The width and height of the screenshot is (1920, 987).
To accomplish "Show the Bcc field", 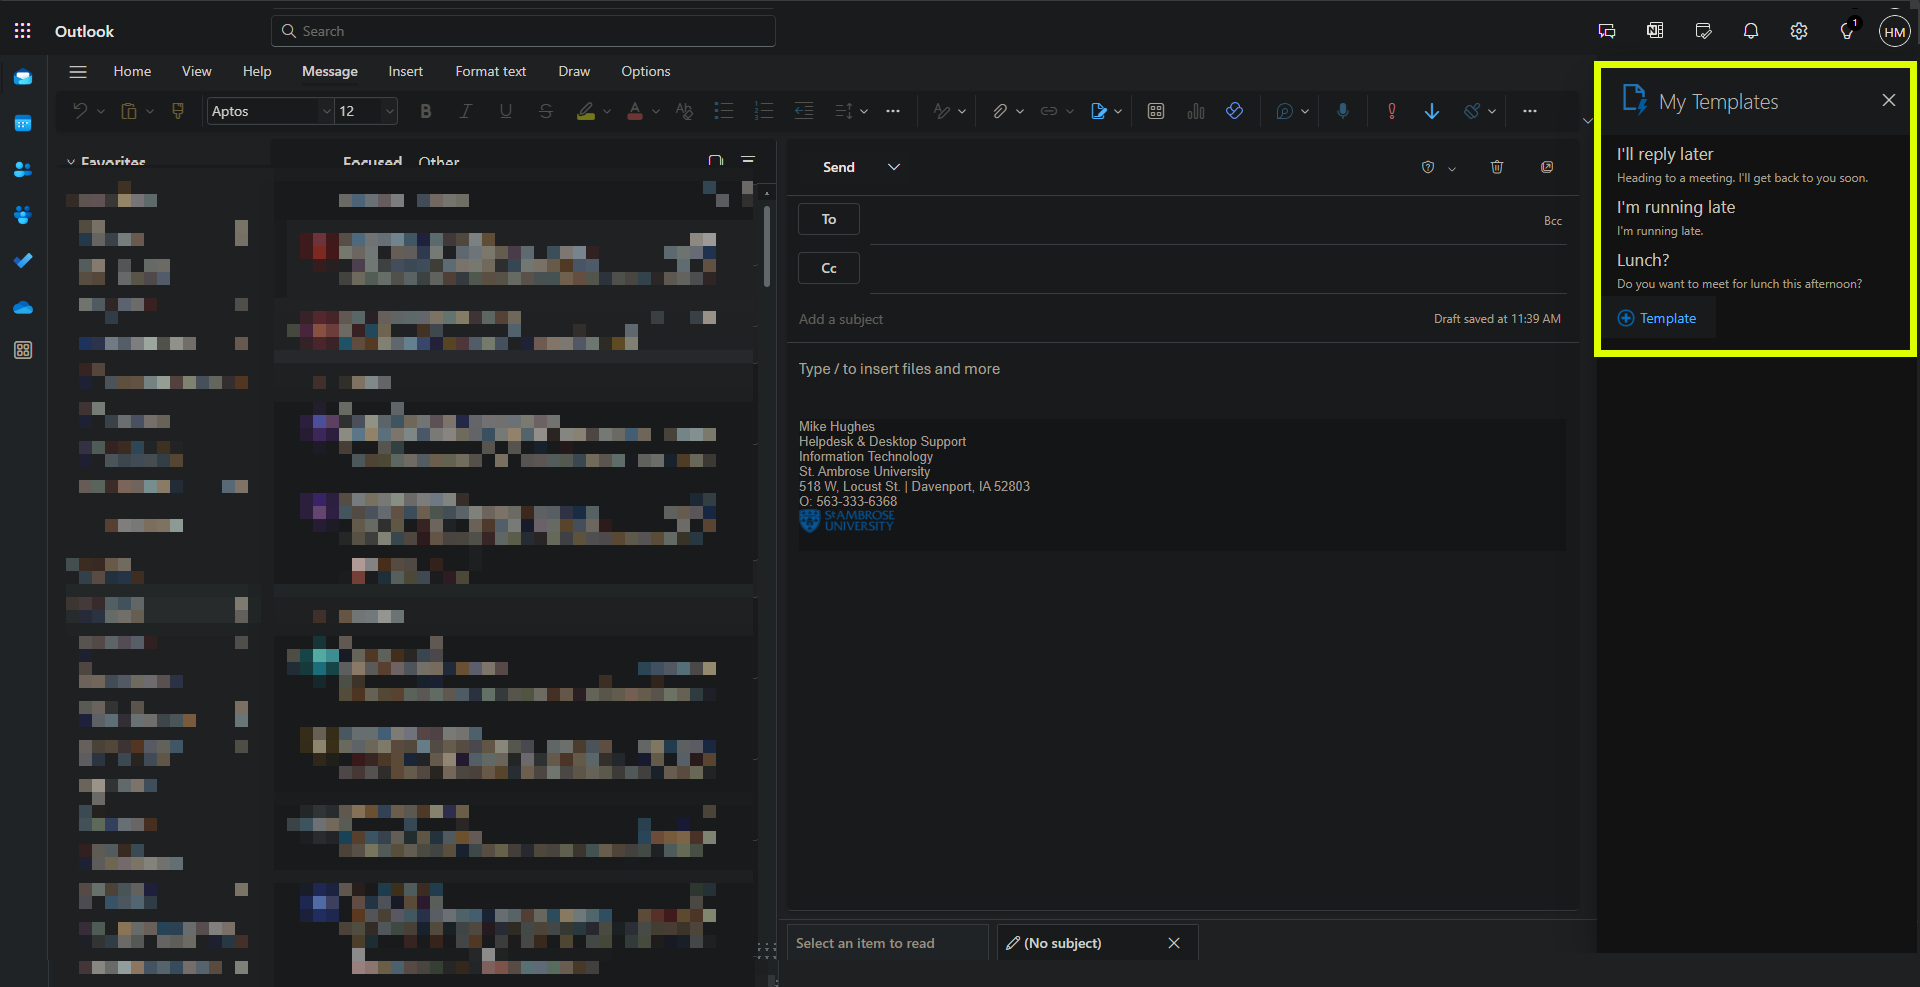I will pos(1553,221).
